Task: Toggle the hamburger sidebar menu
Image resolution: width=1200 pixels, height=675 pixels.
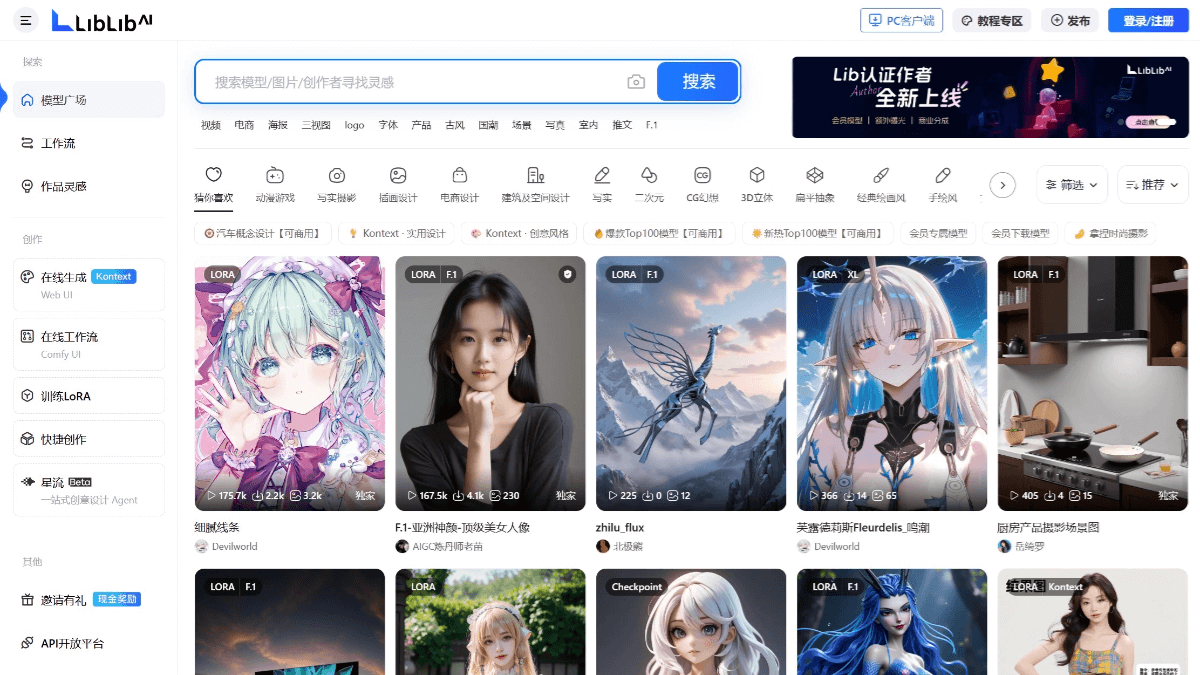Action: click(26, 20)
